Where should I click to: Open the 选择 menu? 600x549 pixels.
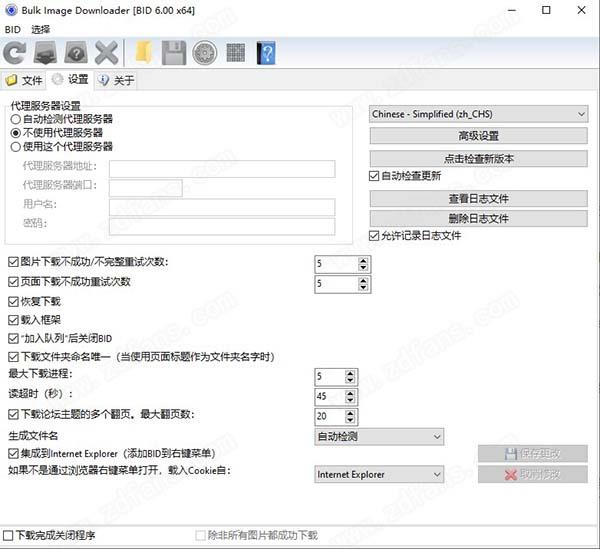click(x=41, y=29)
